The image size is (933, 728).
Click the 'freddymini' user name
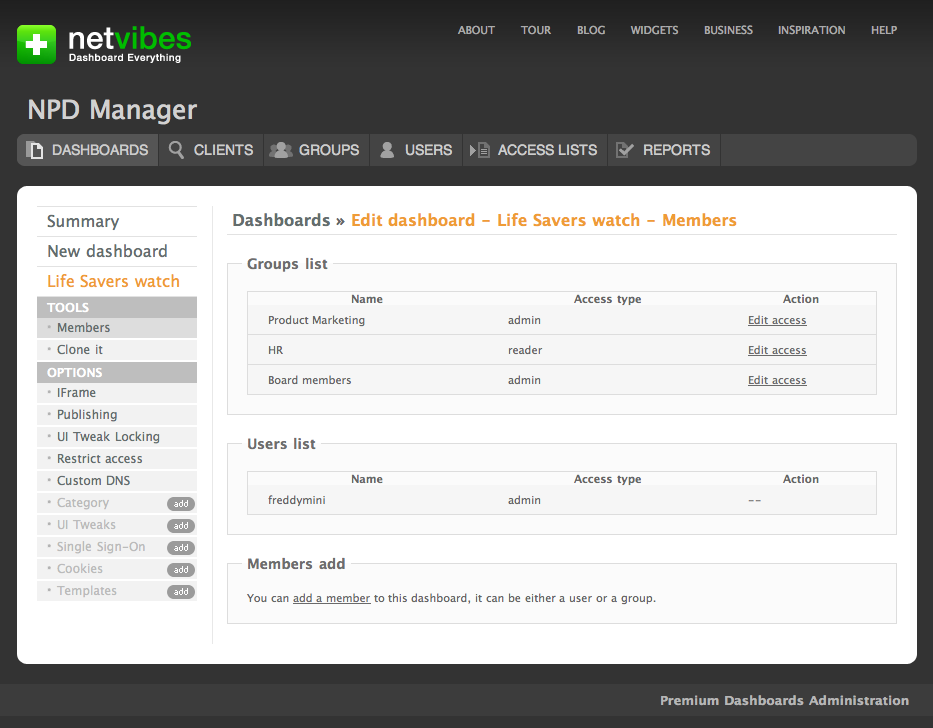tap(296, 500)
